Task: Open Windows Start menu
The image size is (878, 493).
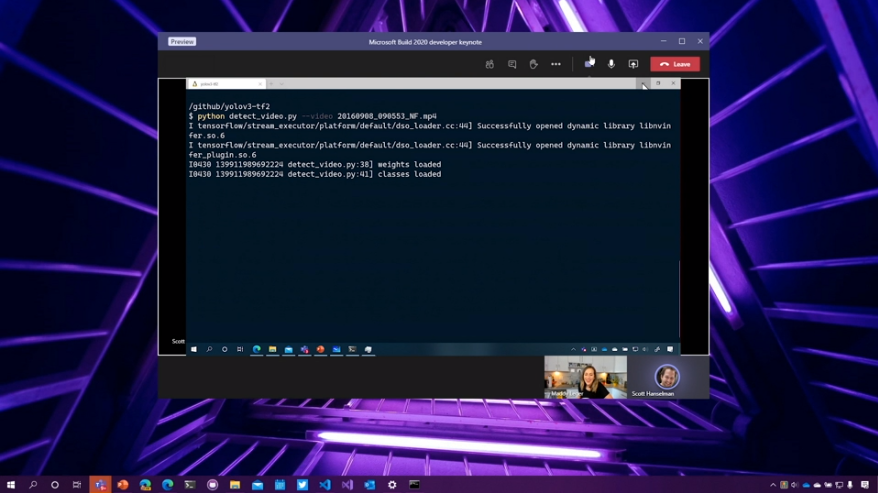Action: pyautogui.click(x=11, y=485)
